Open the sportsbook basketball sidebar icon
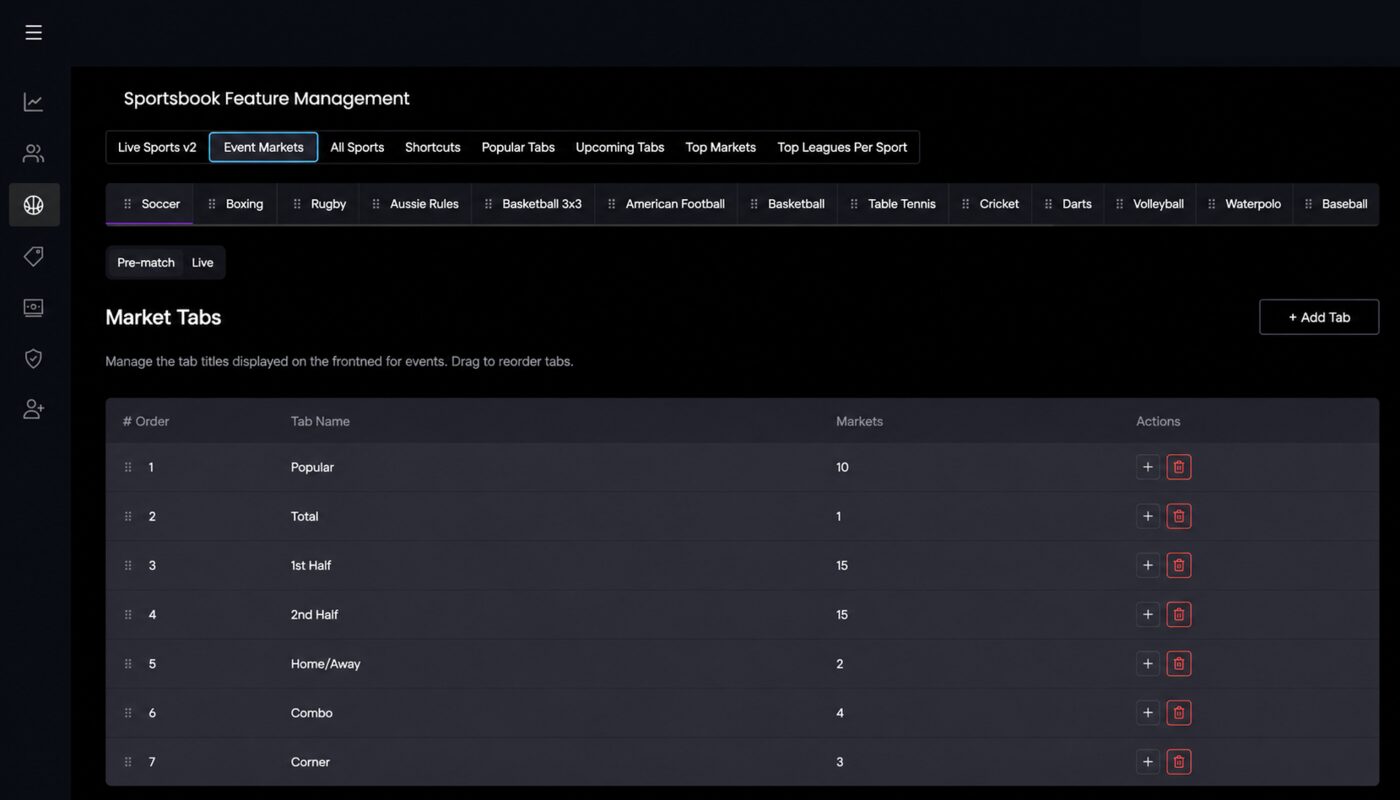Viewport: 1400px width, 800px height. point(33,205)
